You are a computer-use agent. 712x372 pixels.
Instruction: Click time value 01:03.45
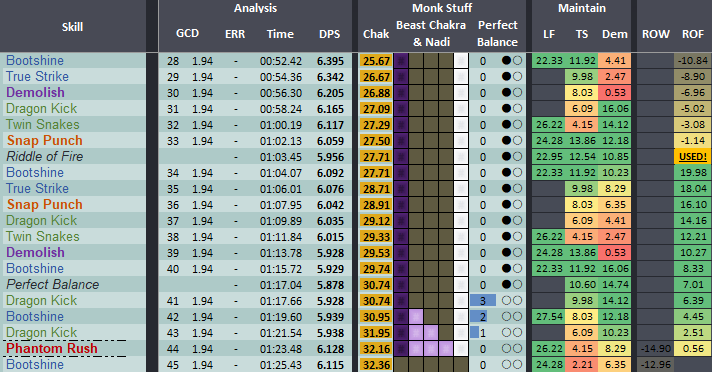281,157
